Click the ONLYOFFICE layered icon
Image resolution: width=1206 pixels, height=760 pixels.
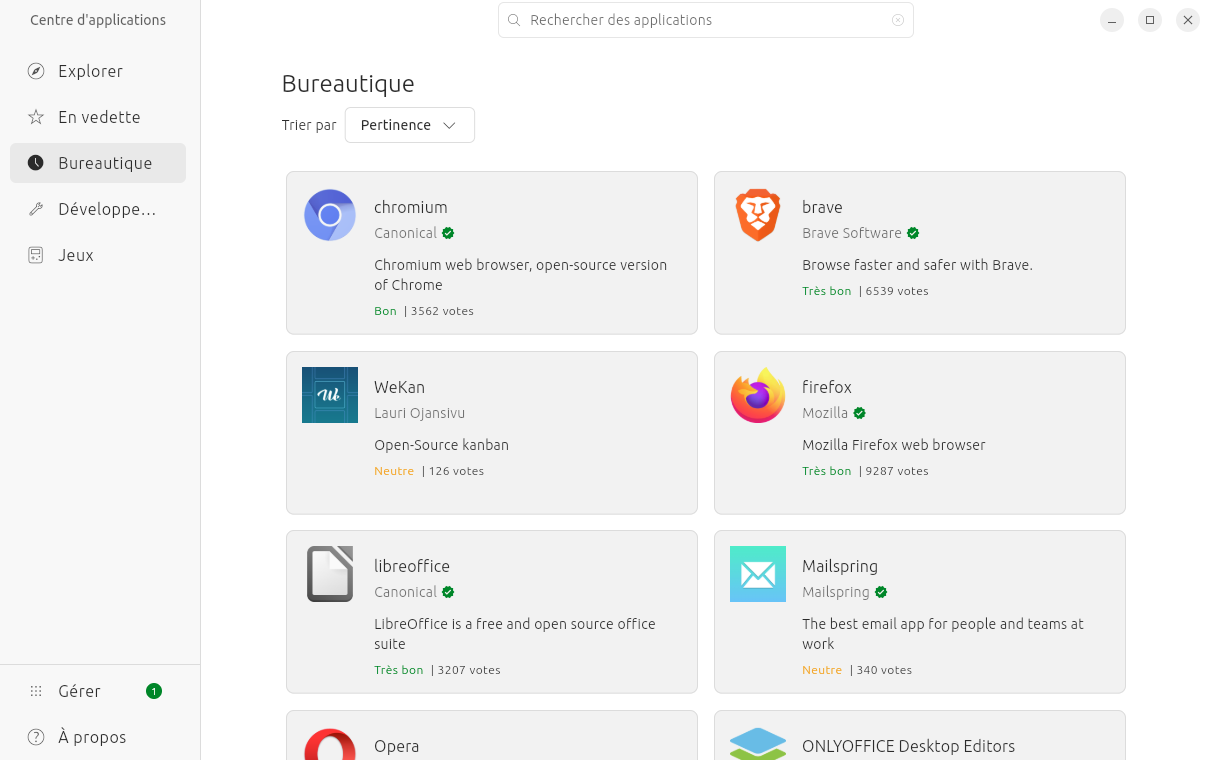coord(758,744)
